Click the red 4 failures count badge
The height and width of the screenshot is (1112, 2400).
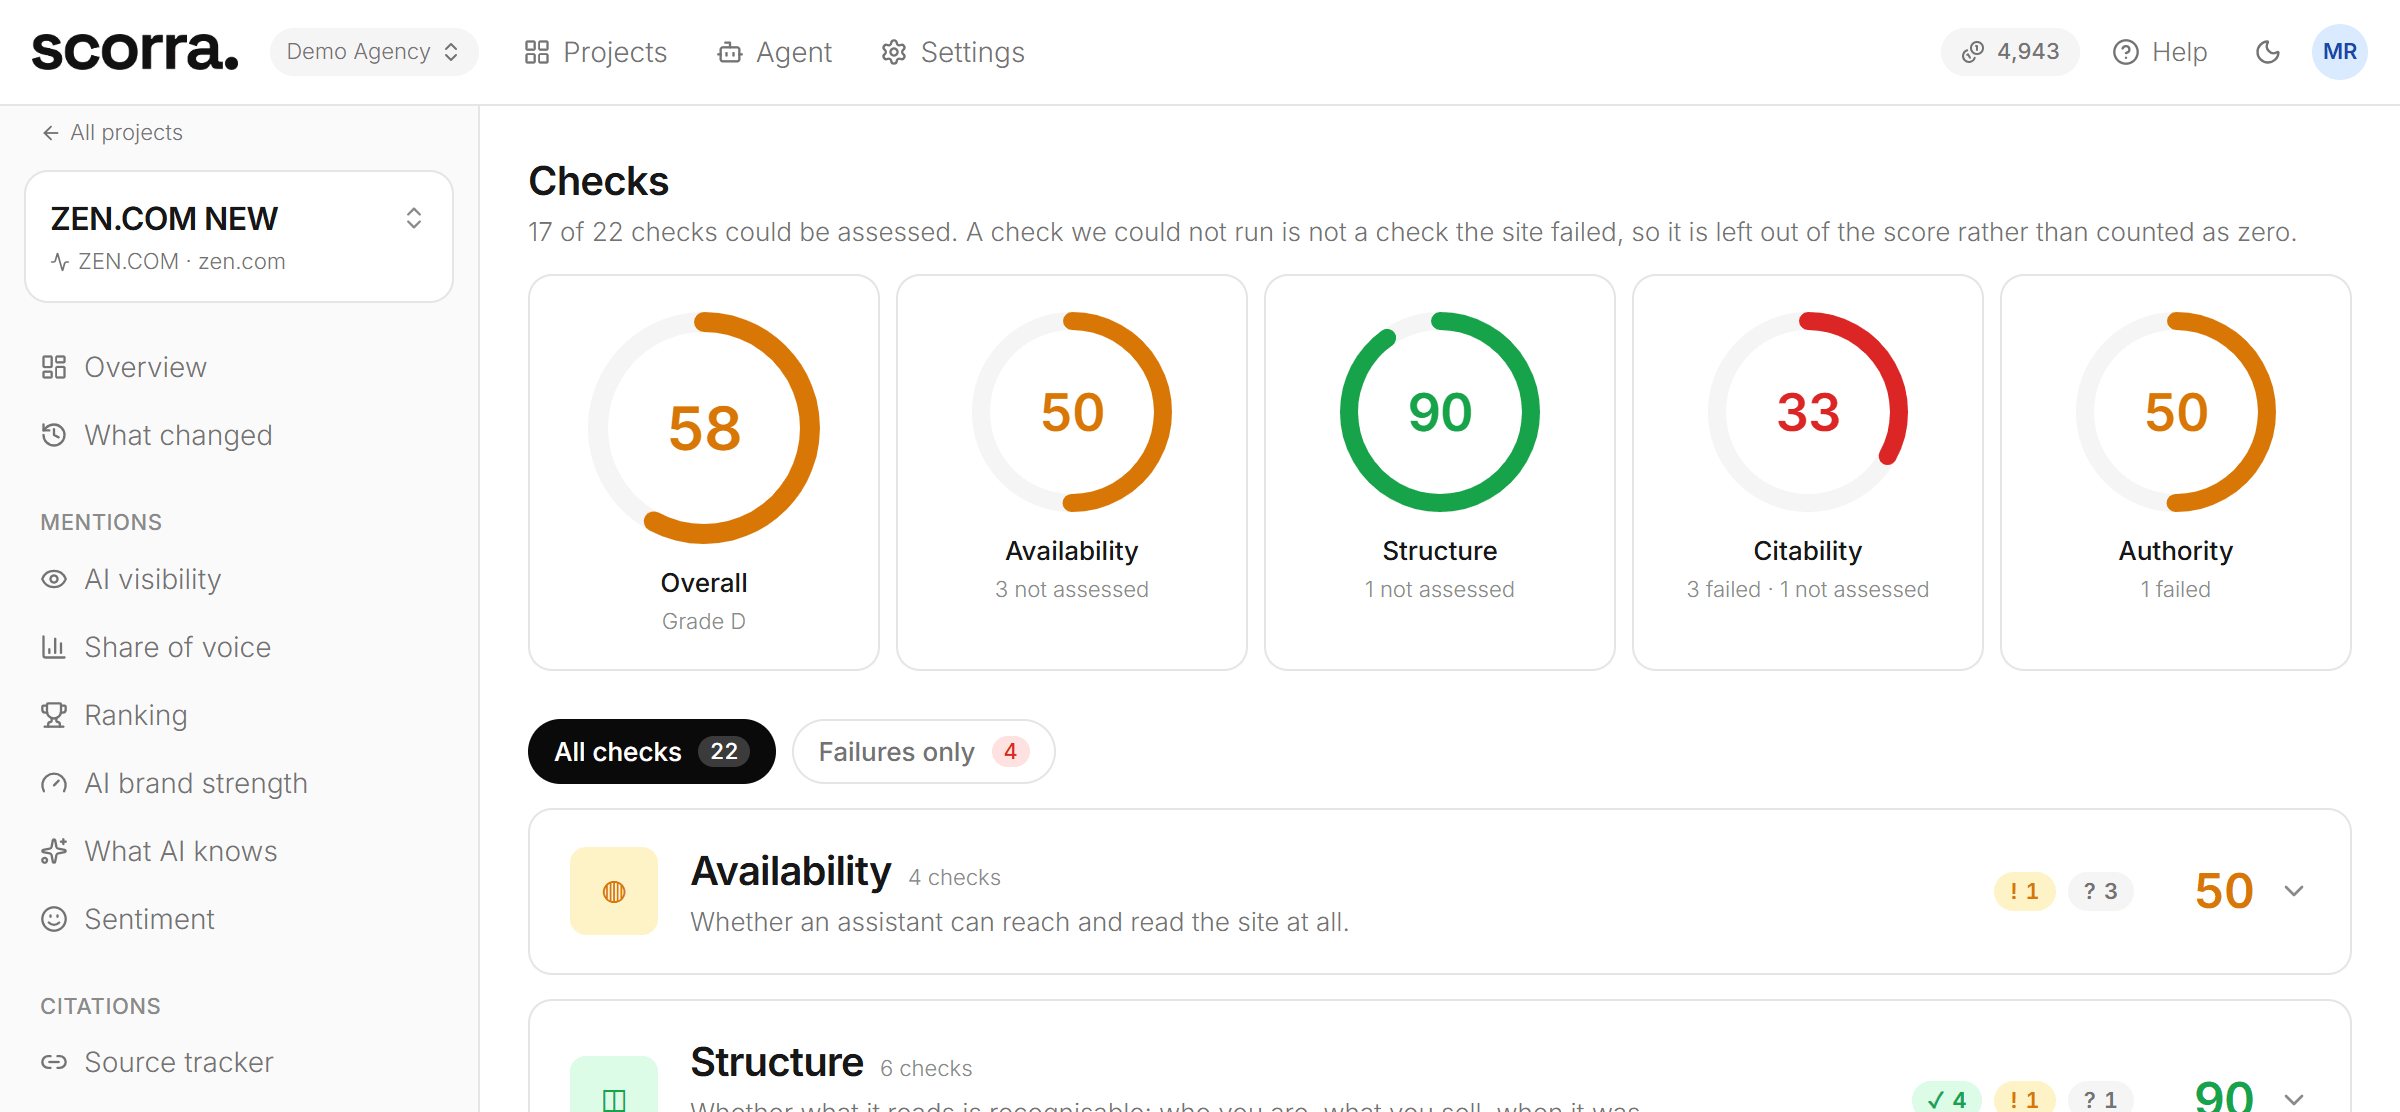1010,751
